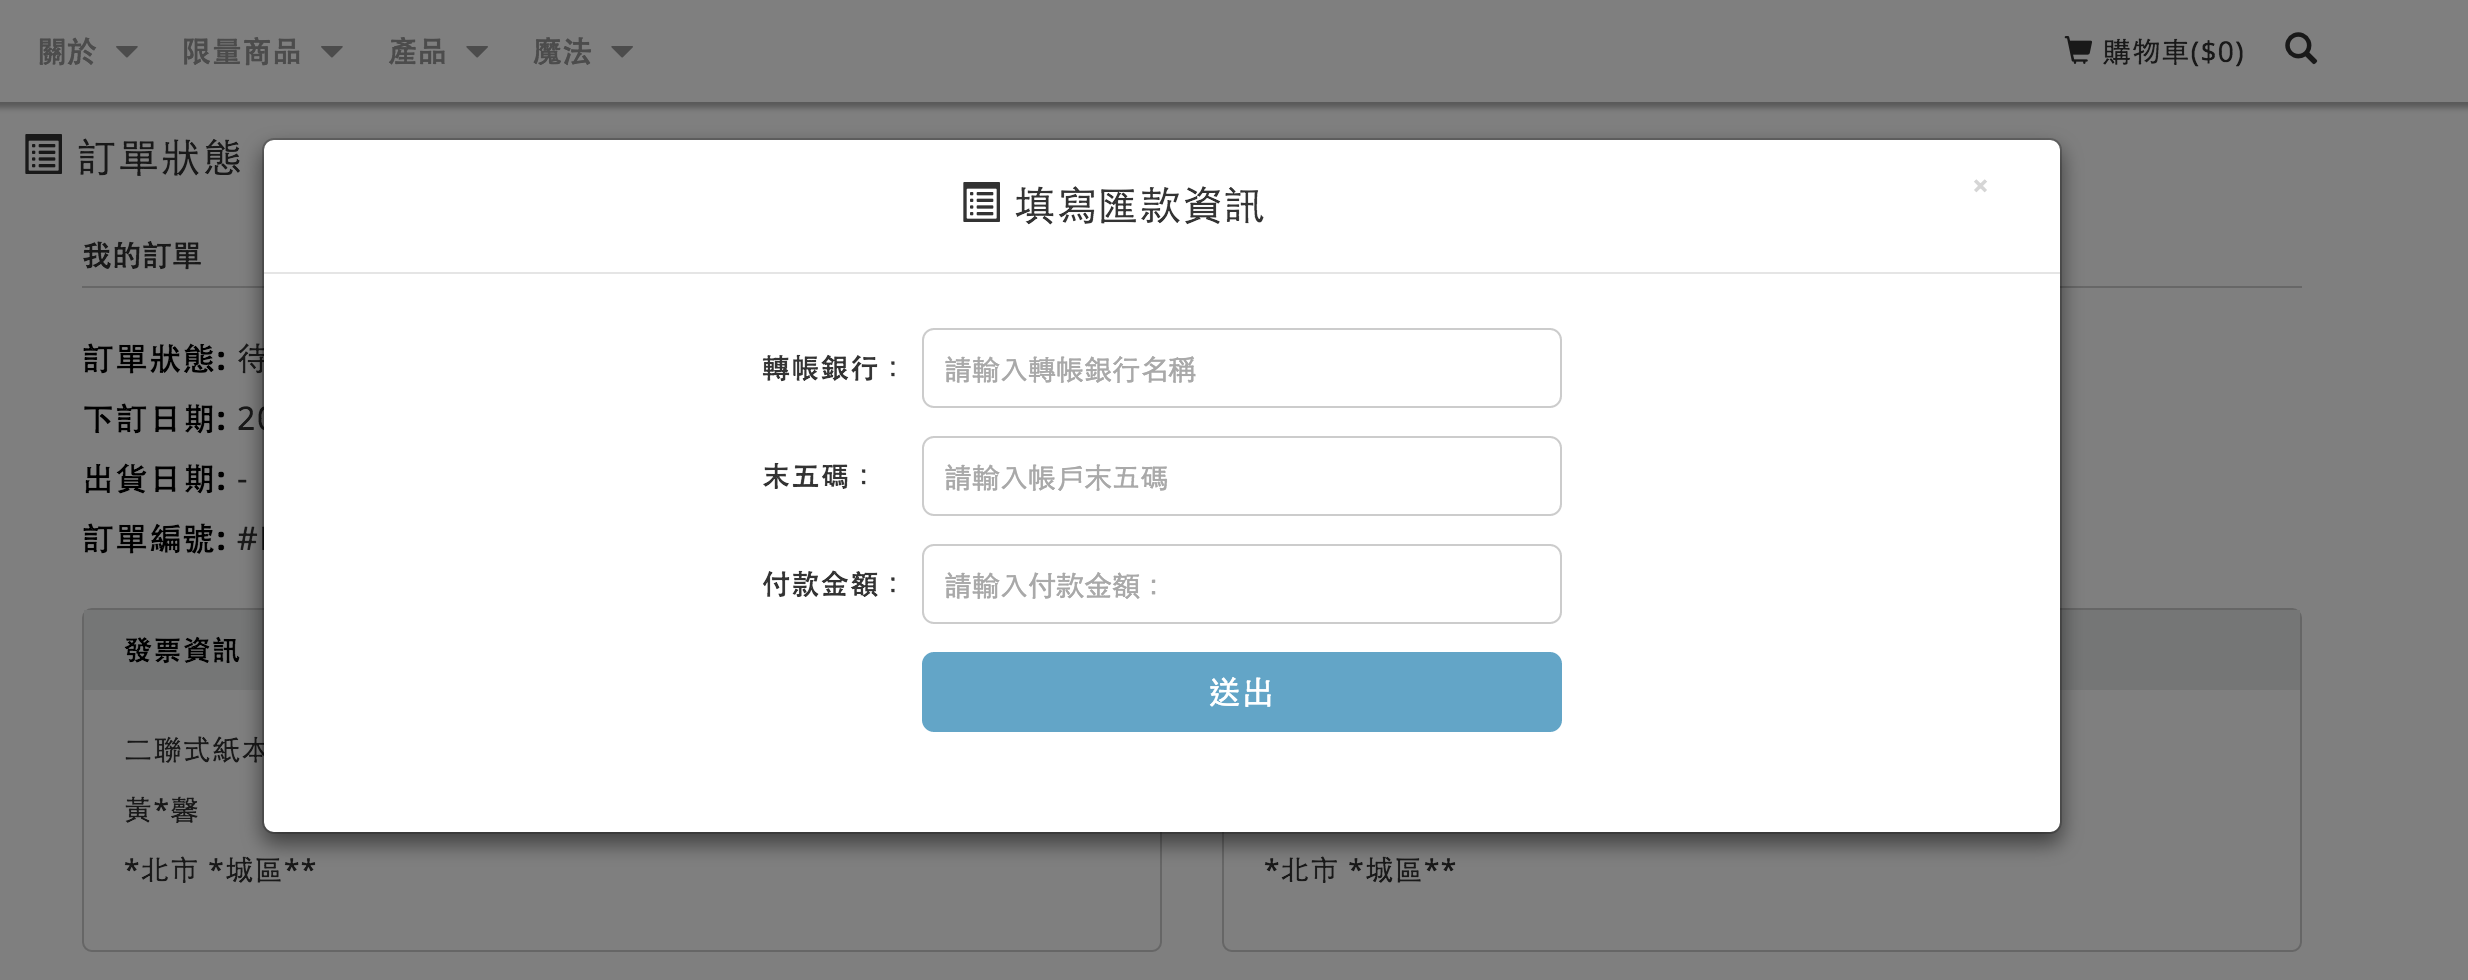This screenshot has height=980, width=2468.
Task: Click the 發票資訊 panel header
Action: tap(172, 650)
